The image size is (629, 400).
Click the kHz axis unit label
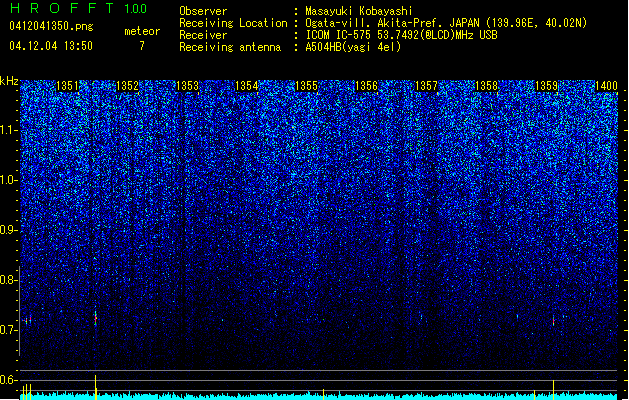point(9,81)
